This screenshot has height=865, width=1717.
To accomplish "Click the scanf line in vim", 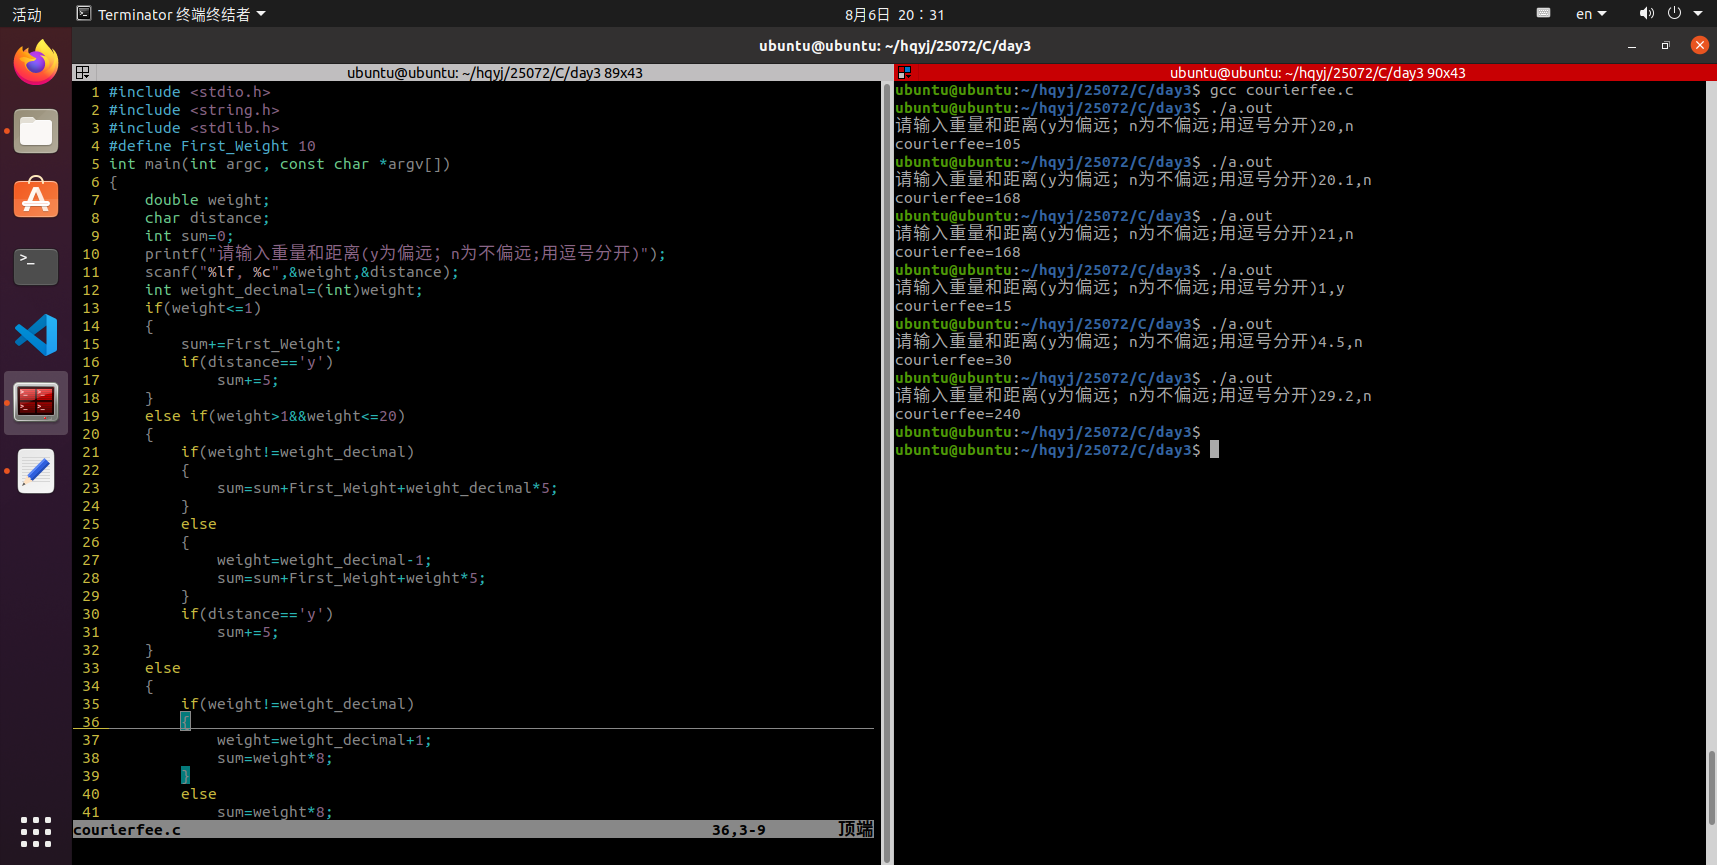I will pos(302,272).
